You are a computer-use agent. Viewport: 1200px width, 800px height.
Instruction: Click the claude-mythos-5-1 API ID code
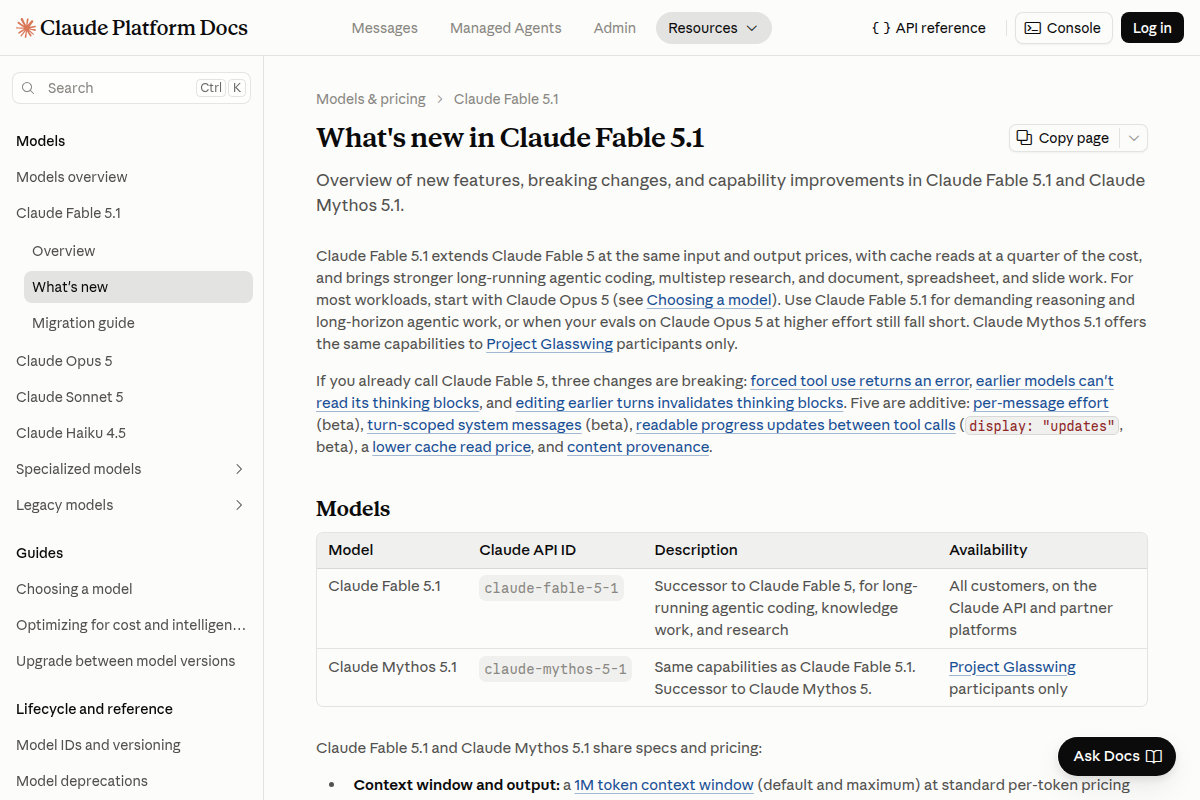coord(555,669)
